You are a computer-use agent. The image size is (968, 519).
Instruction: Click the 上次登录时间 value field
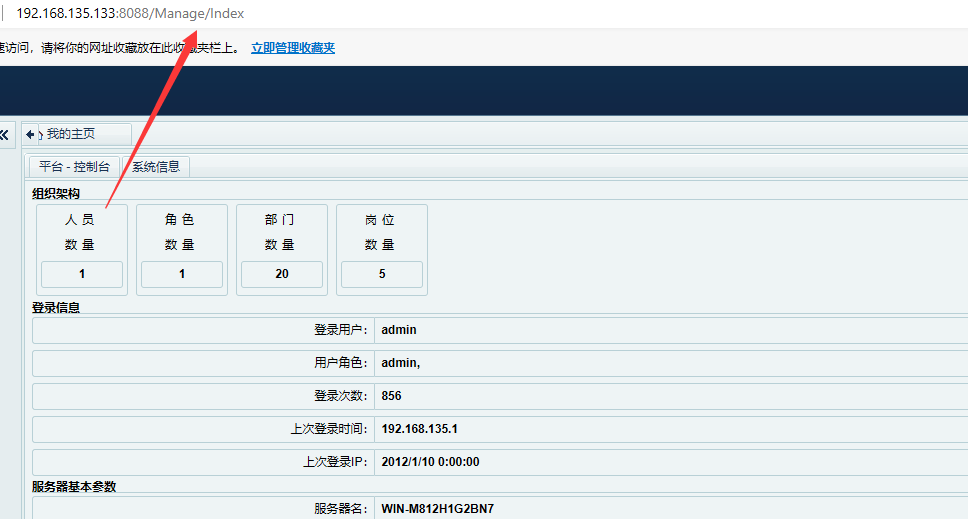coord(420,429)
